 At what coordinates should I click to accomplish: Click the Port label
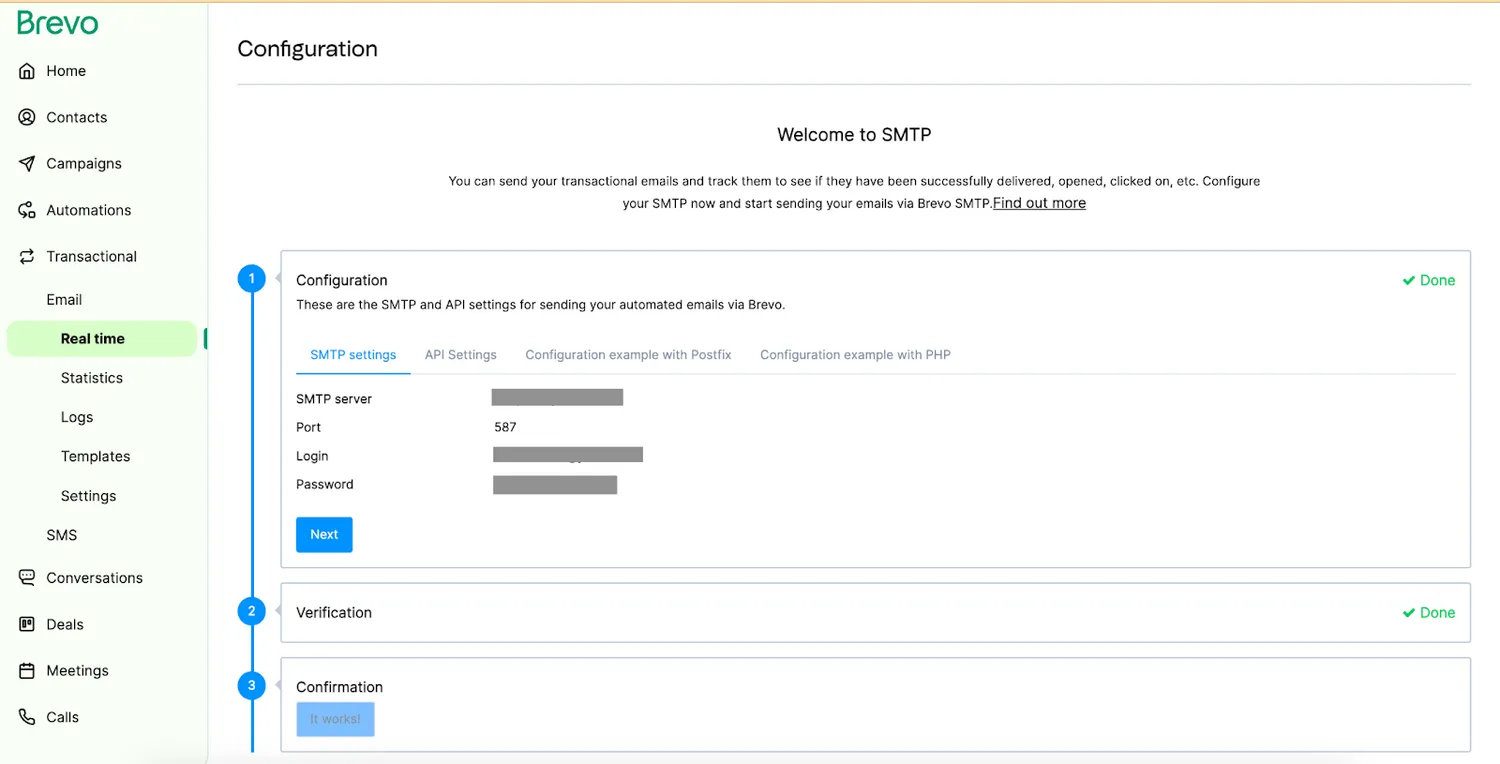click(x=309, y=427)
